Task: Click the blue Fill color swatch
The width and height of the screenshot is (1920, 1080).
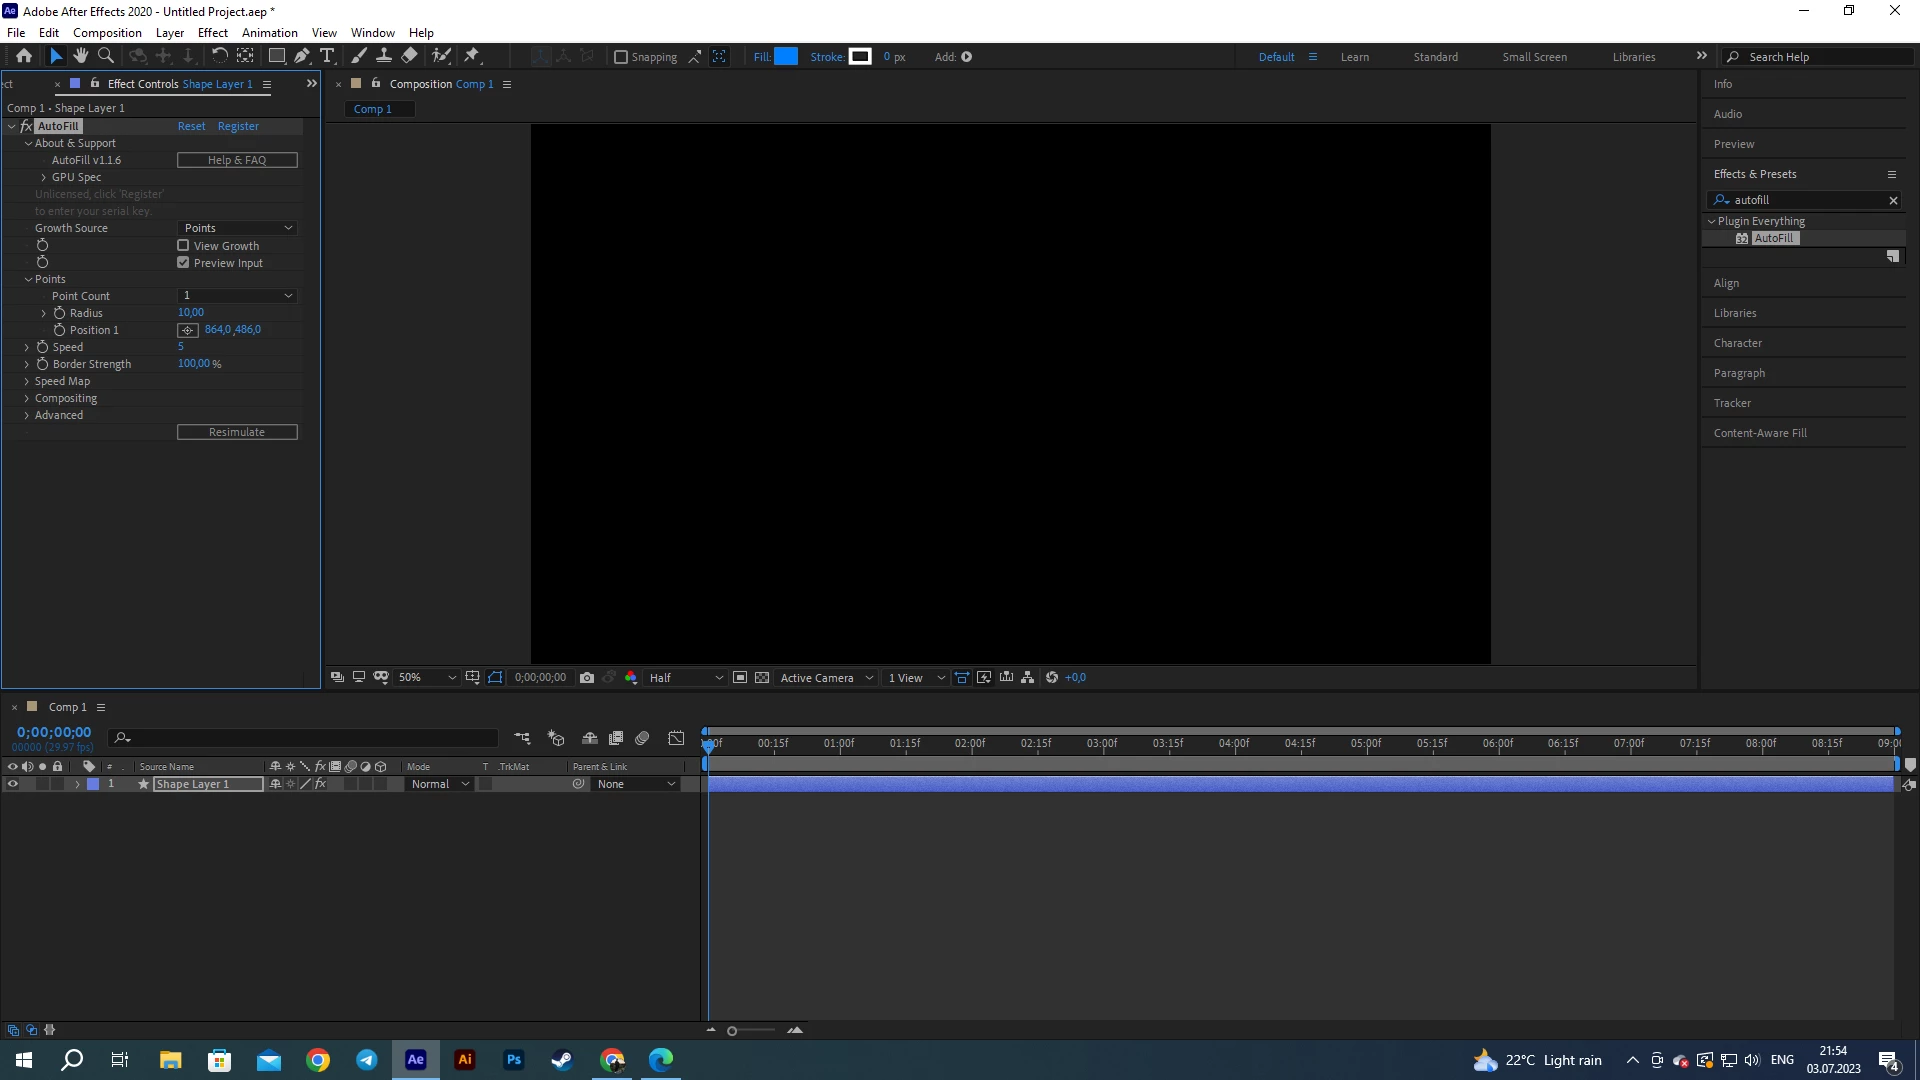Action: [x=786, y=57]
